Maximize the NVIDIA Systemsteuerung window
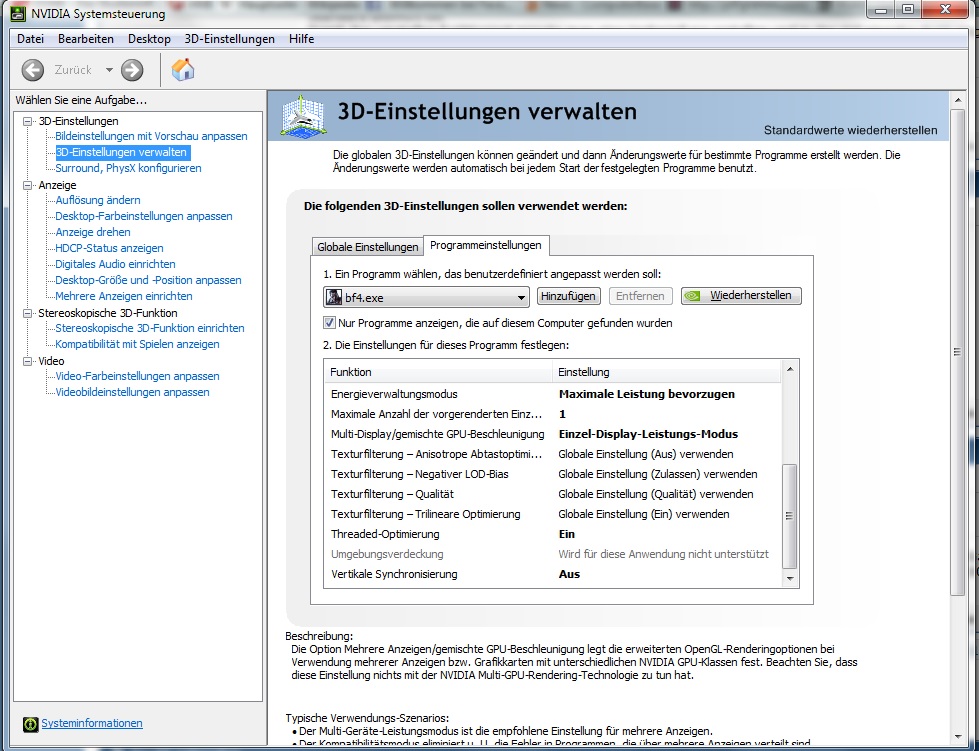 [908, 9]
